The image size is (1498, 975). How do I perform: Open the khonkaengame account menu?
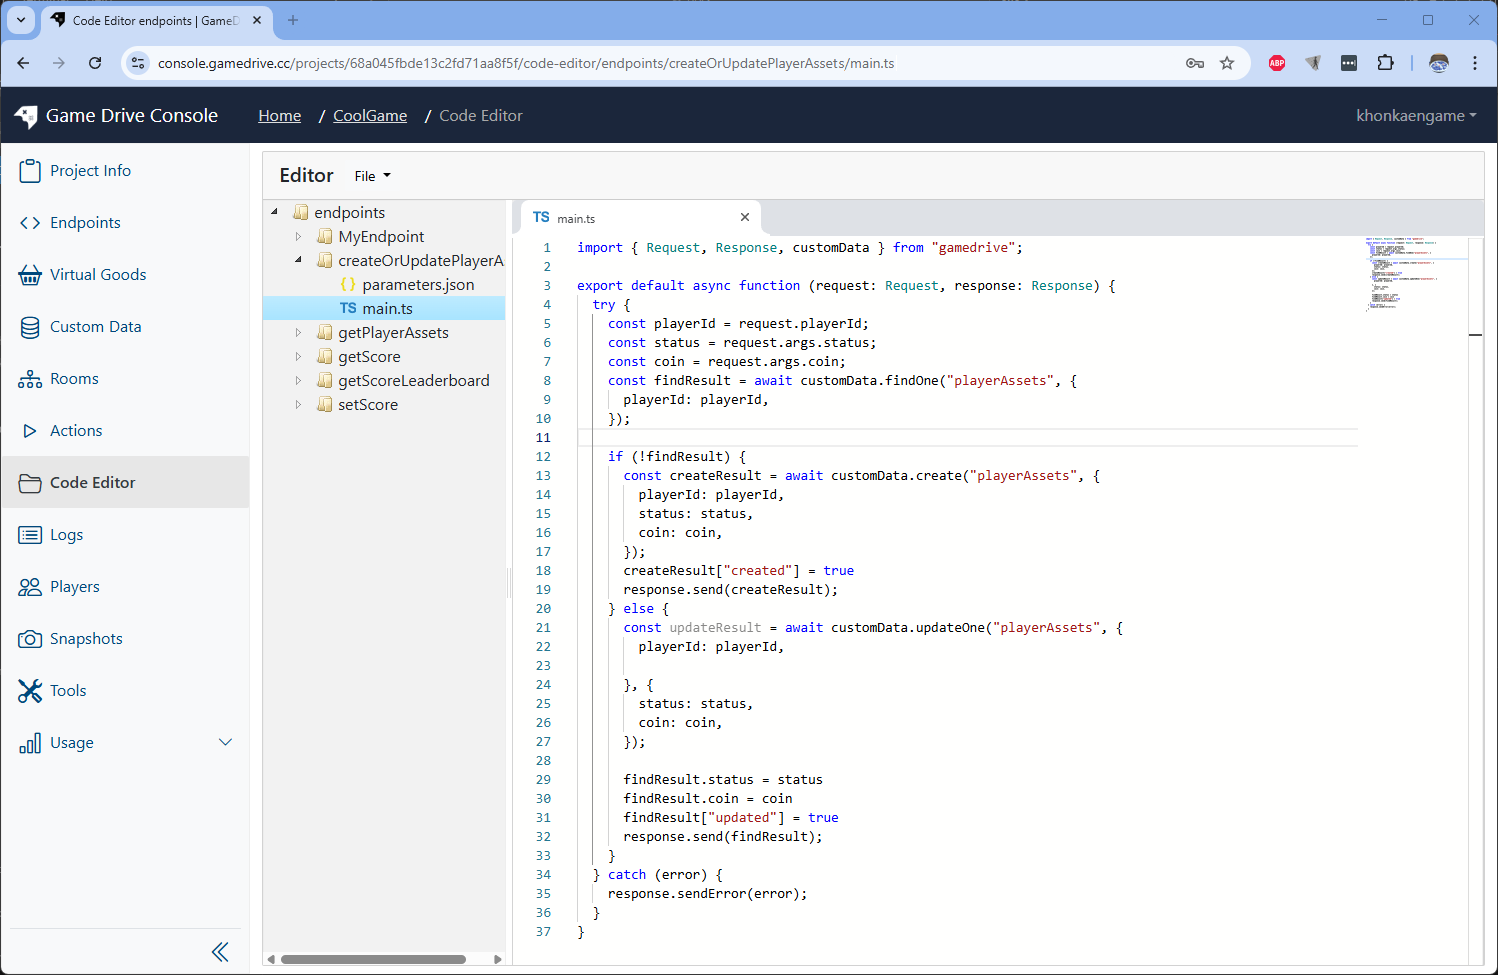(1416, 115)
